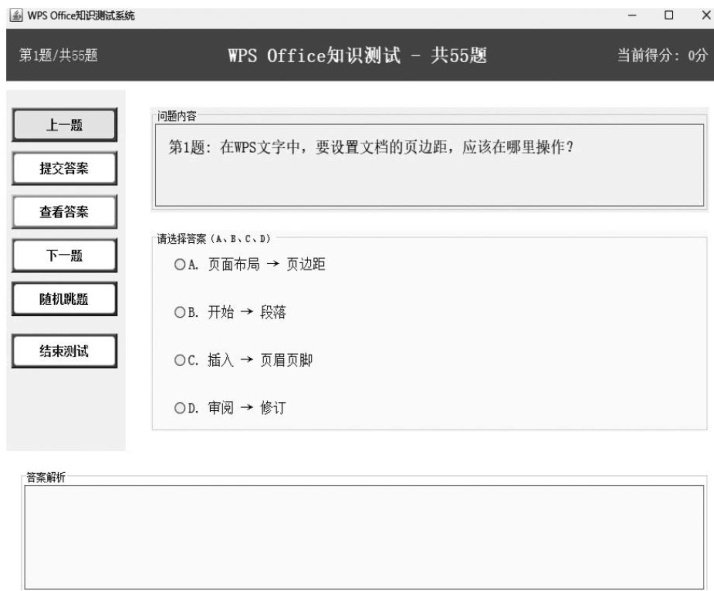The image size is (714, 591).
Task: Click the 当前得分 score label
Action: (661, 56)
